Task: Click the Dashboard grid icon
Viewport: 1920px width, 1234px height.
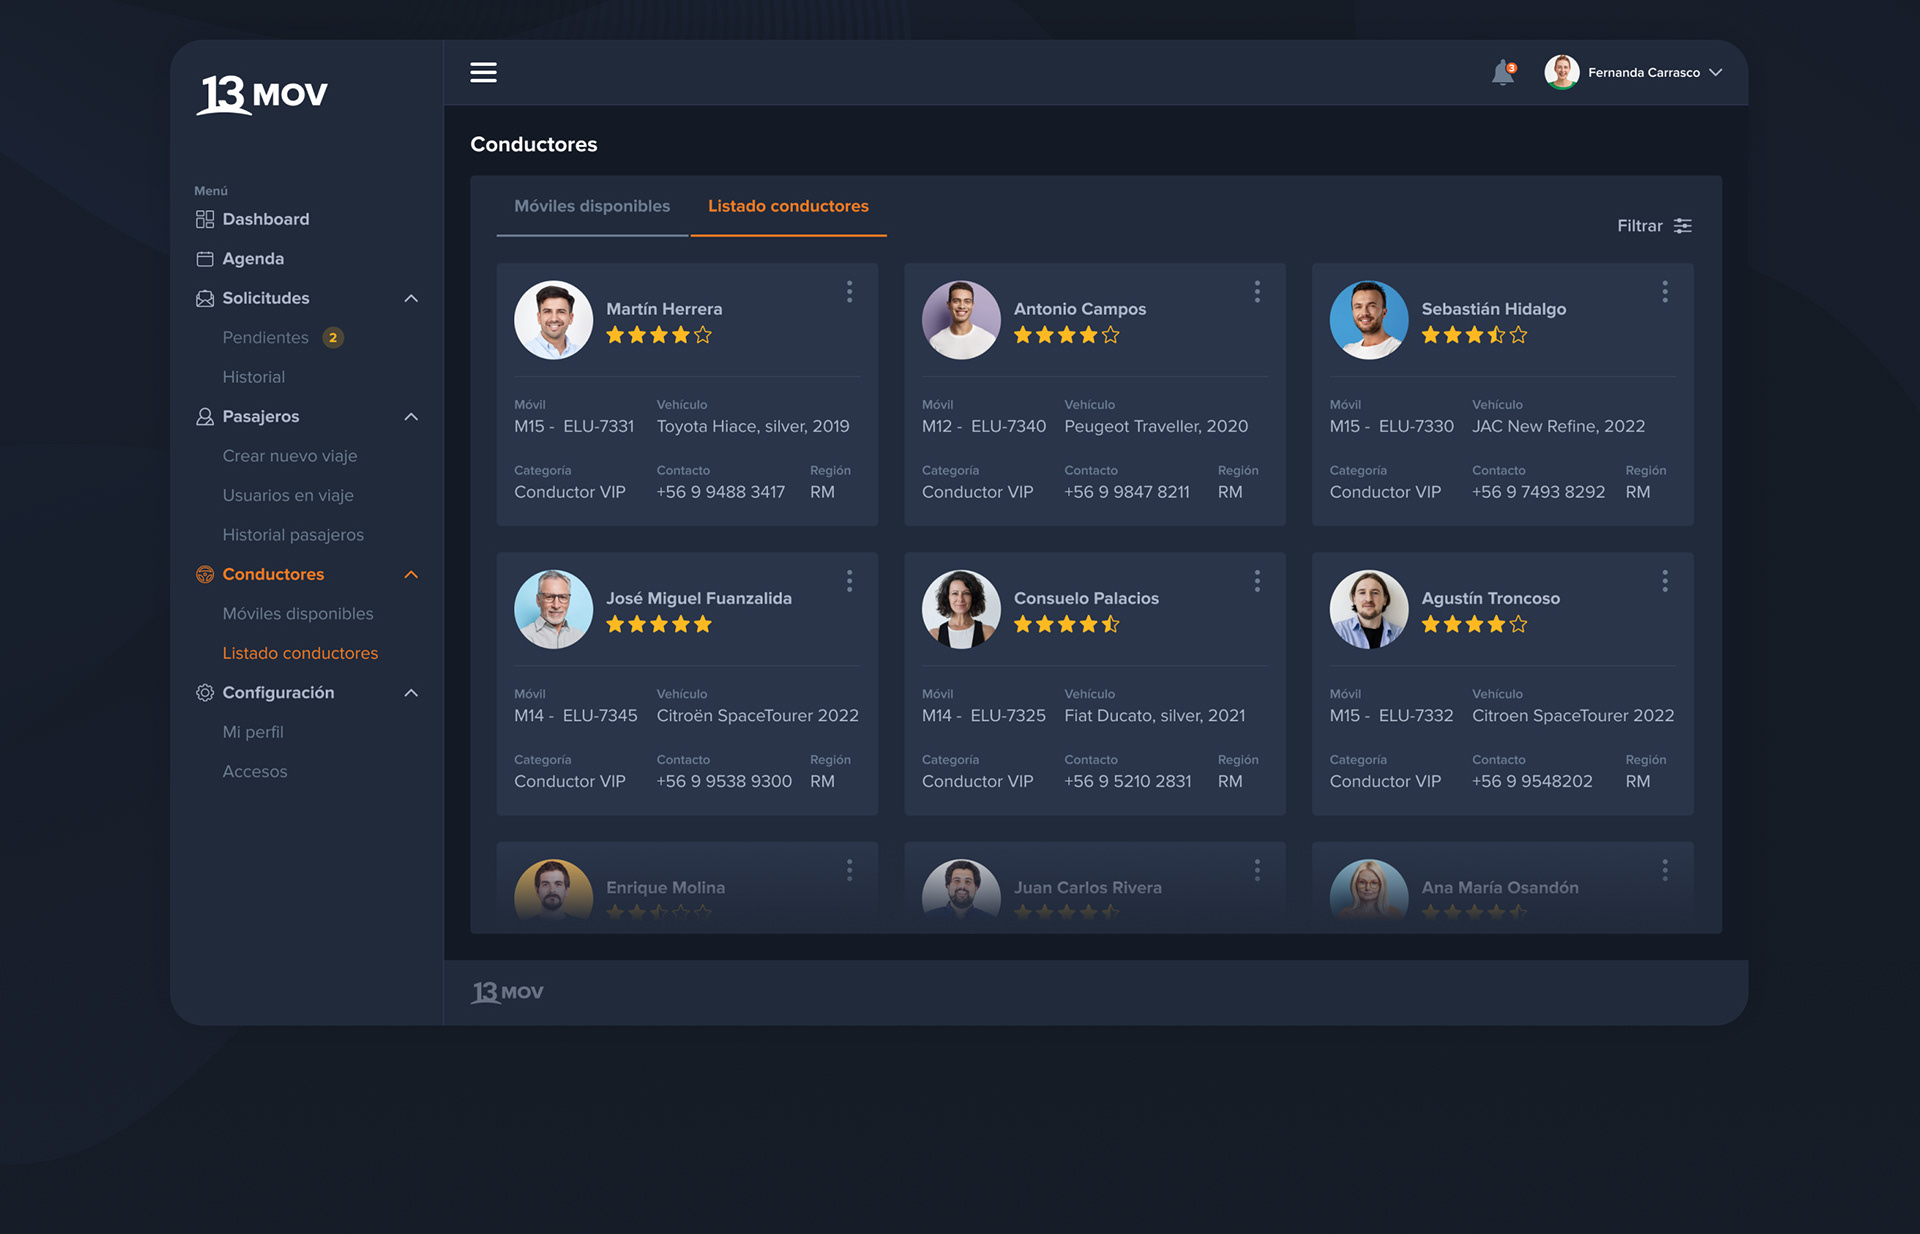Action: (205, 219)
